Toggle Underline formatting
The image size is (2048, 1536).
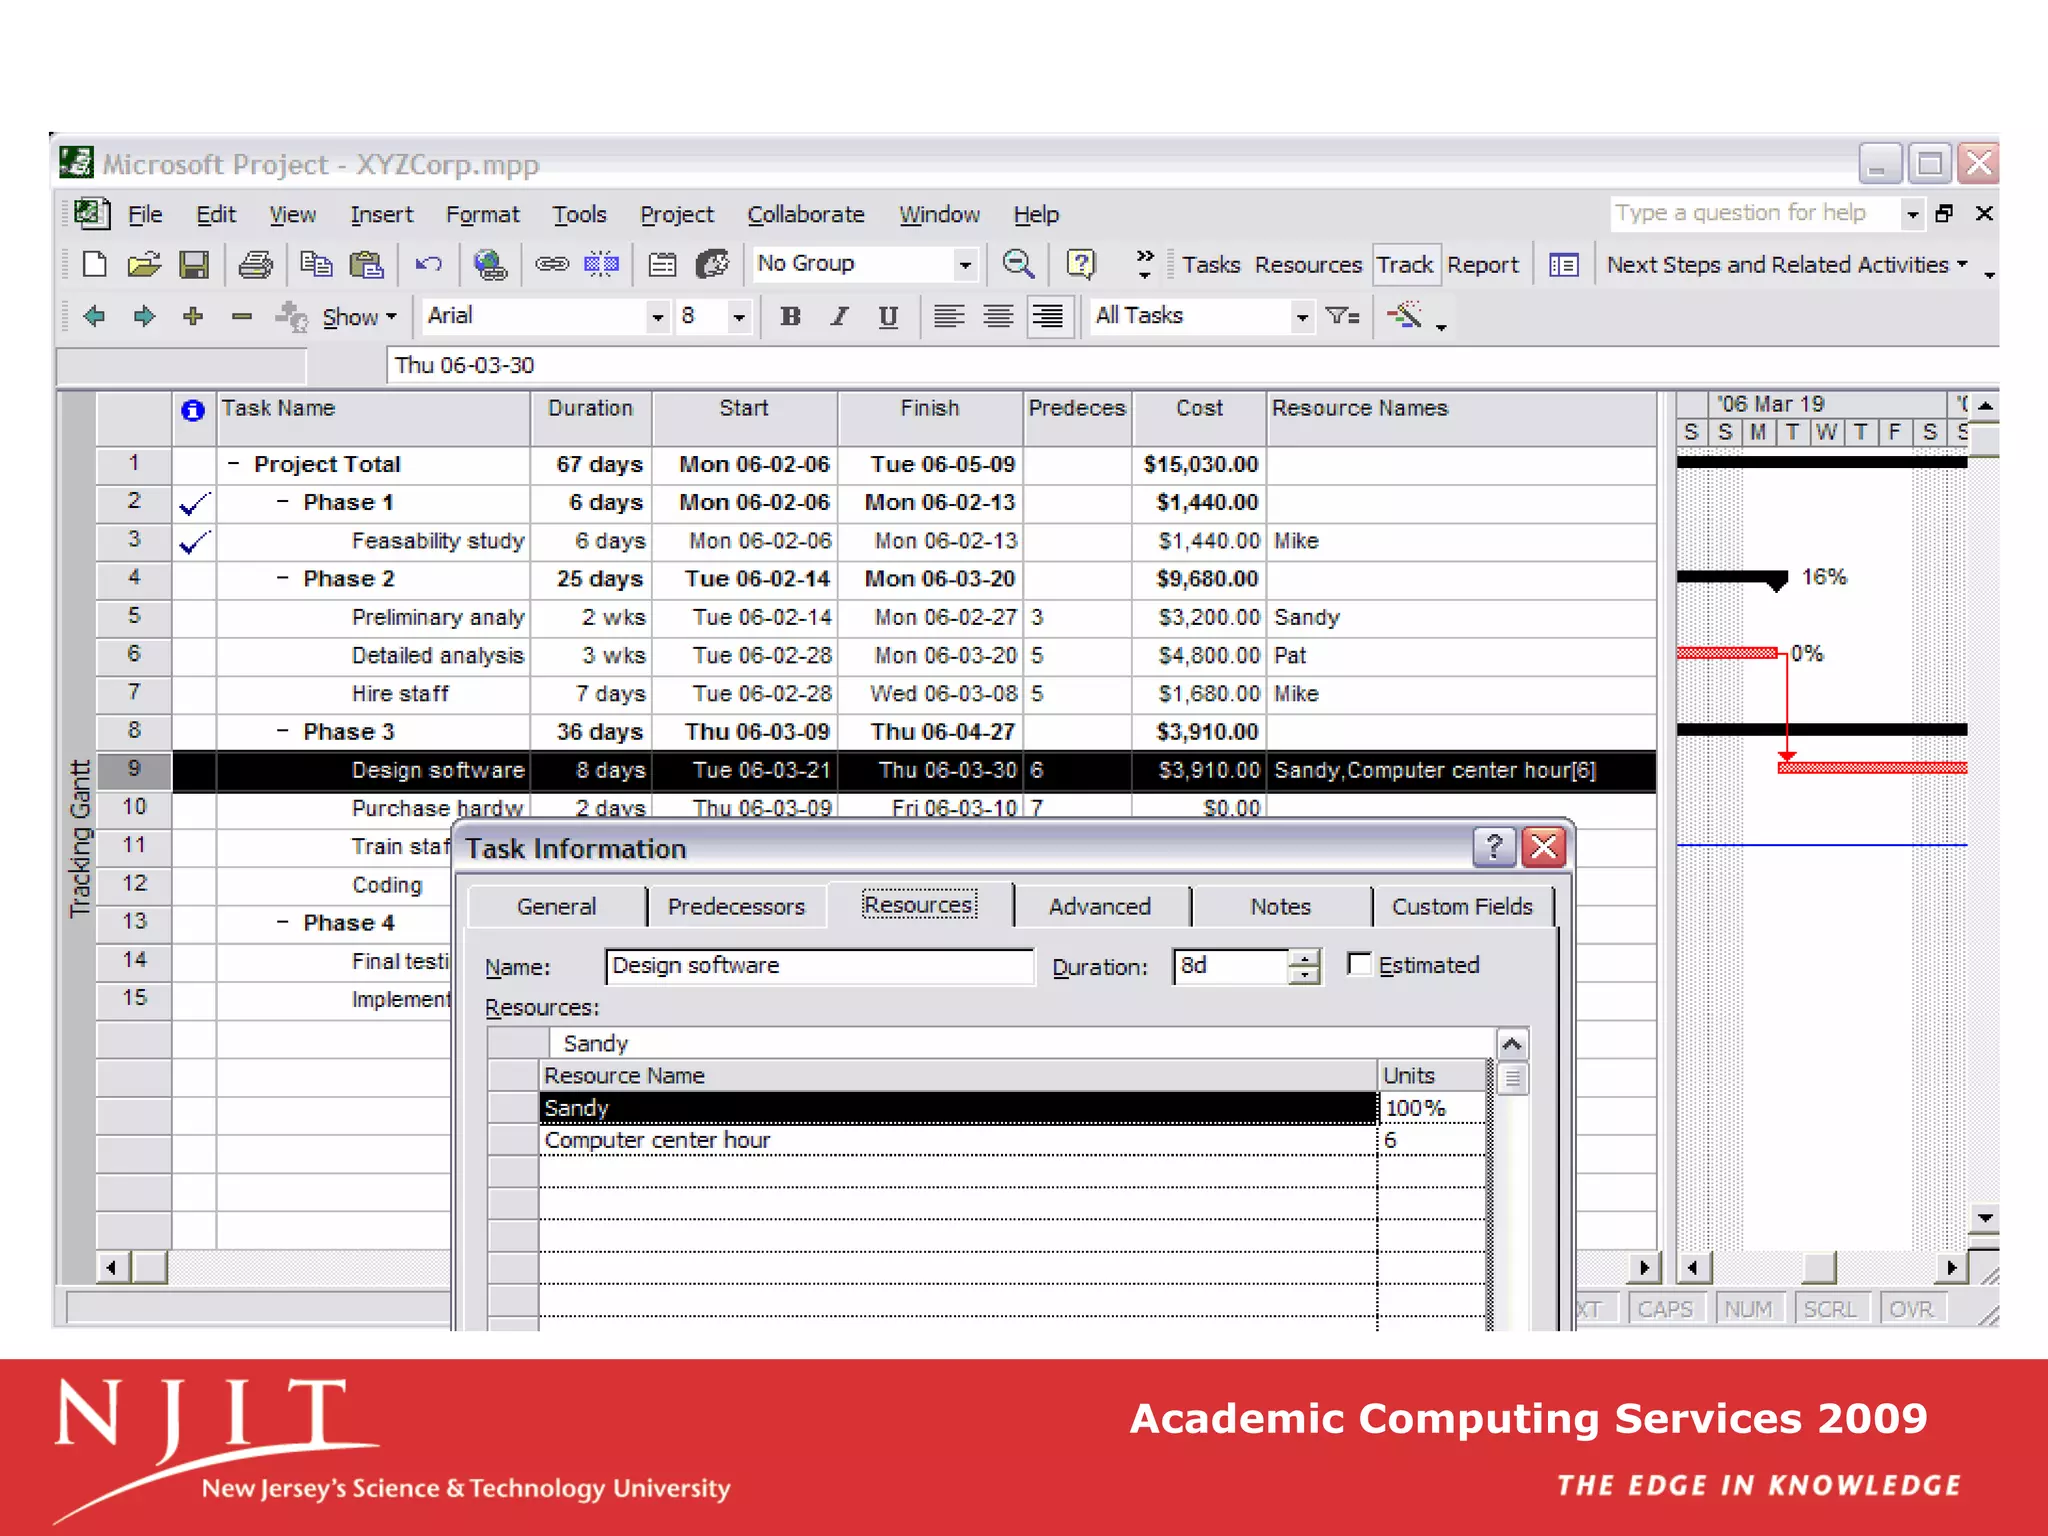tap(888, 317)
